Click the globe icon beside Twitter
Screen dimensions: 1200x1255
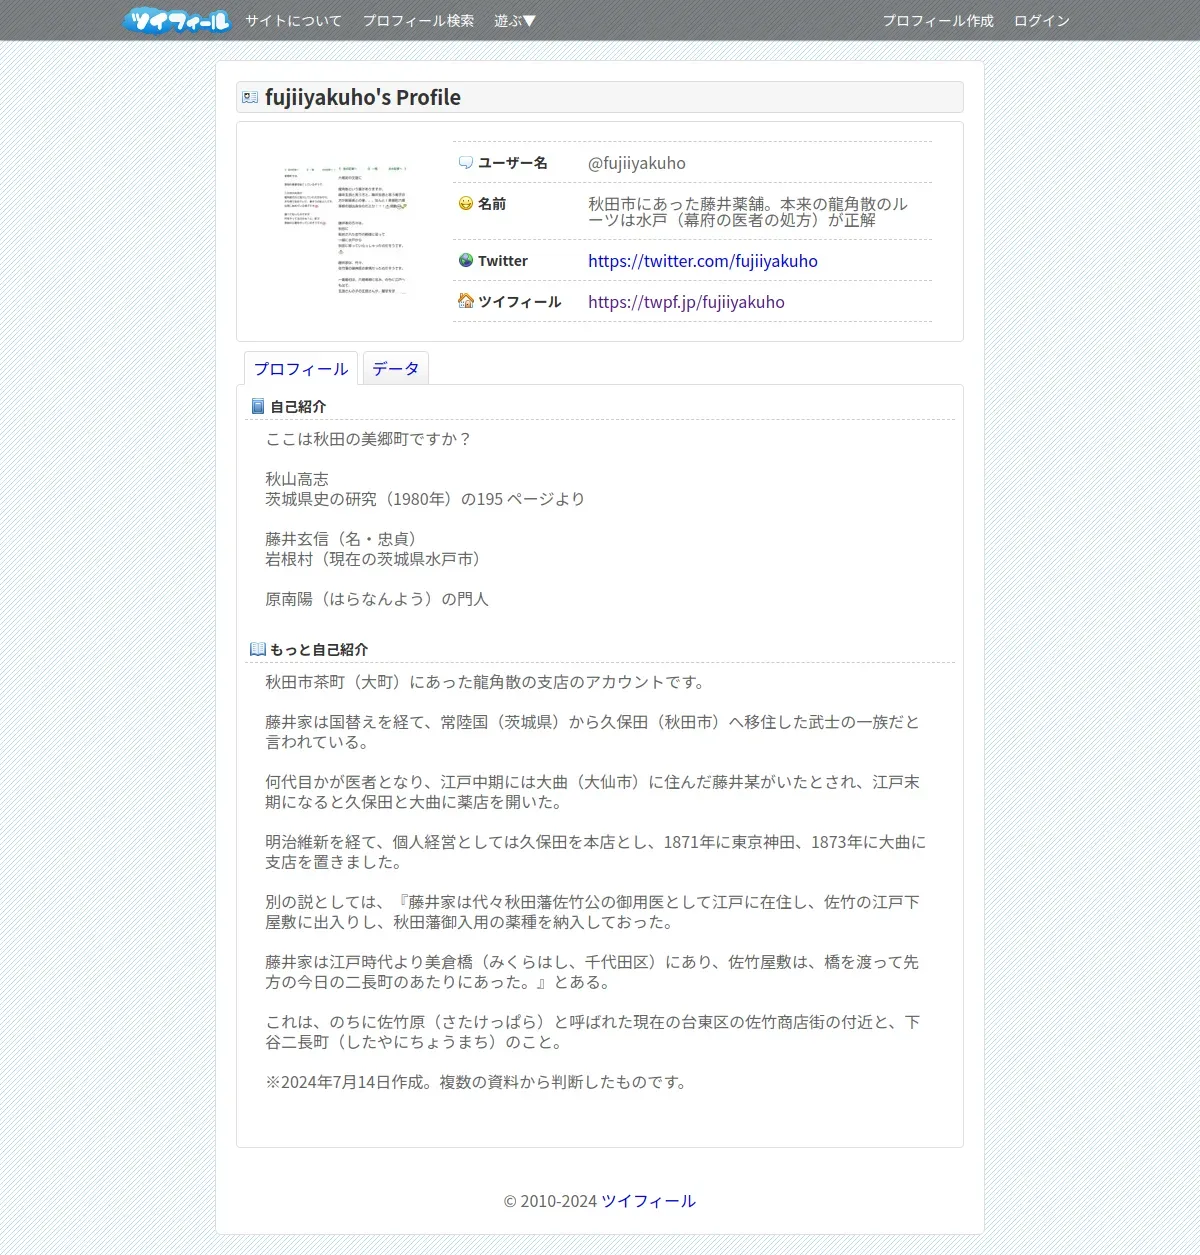tap(466, 260)
